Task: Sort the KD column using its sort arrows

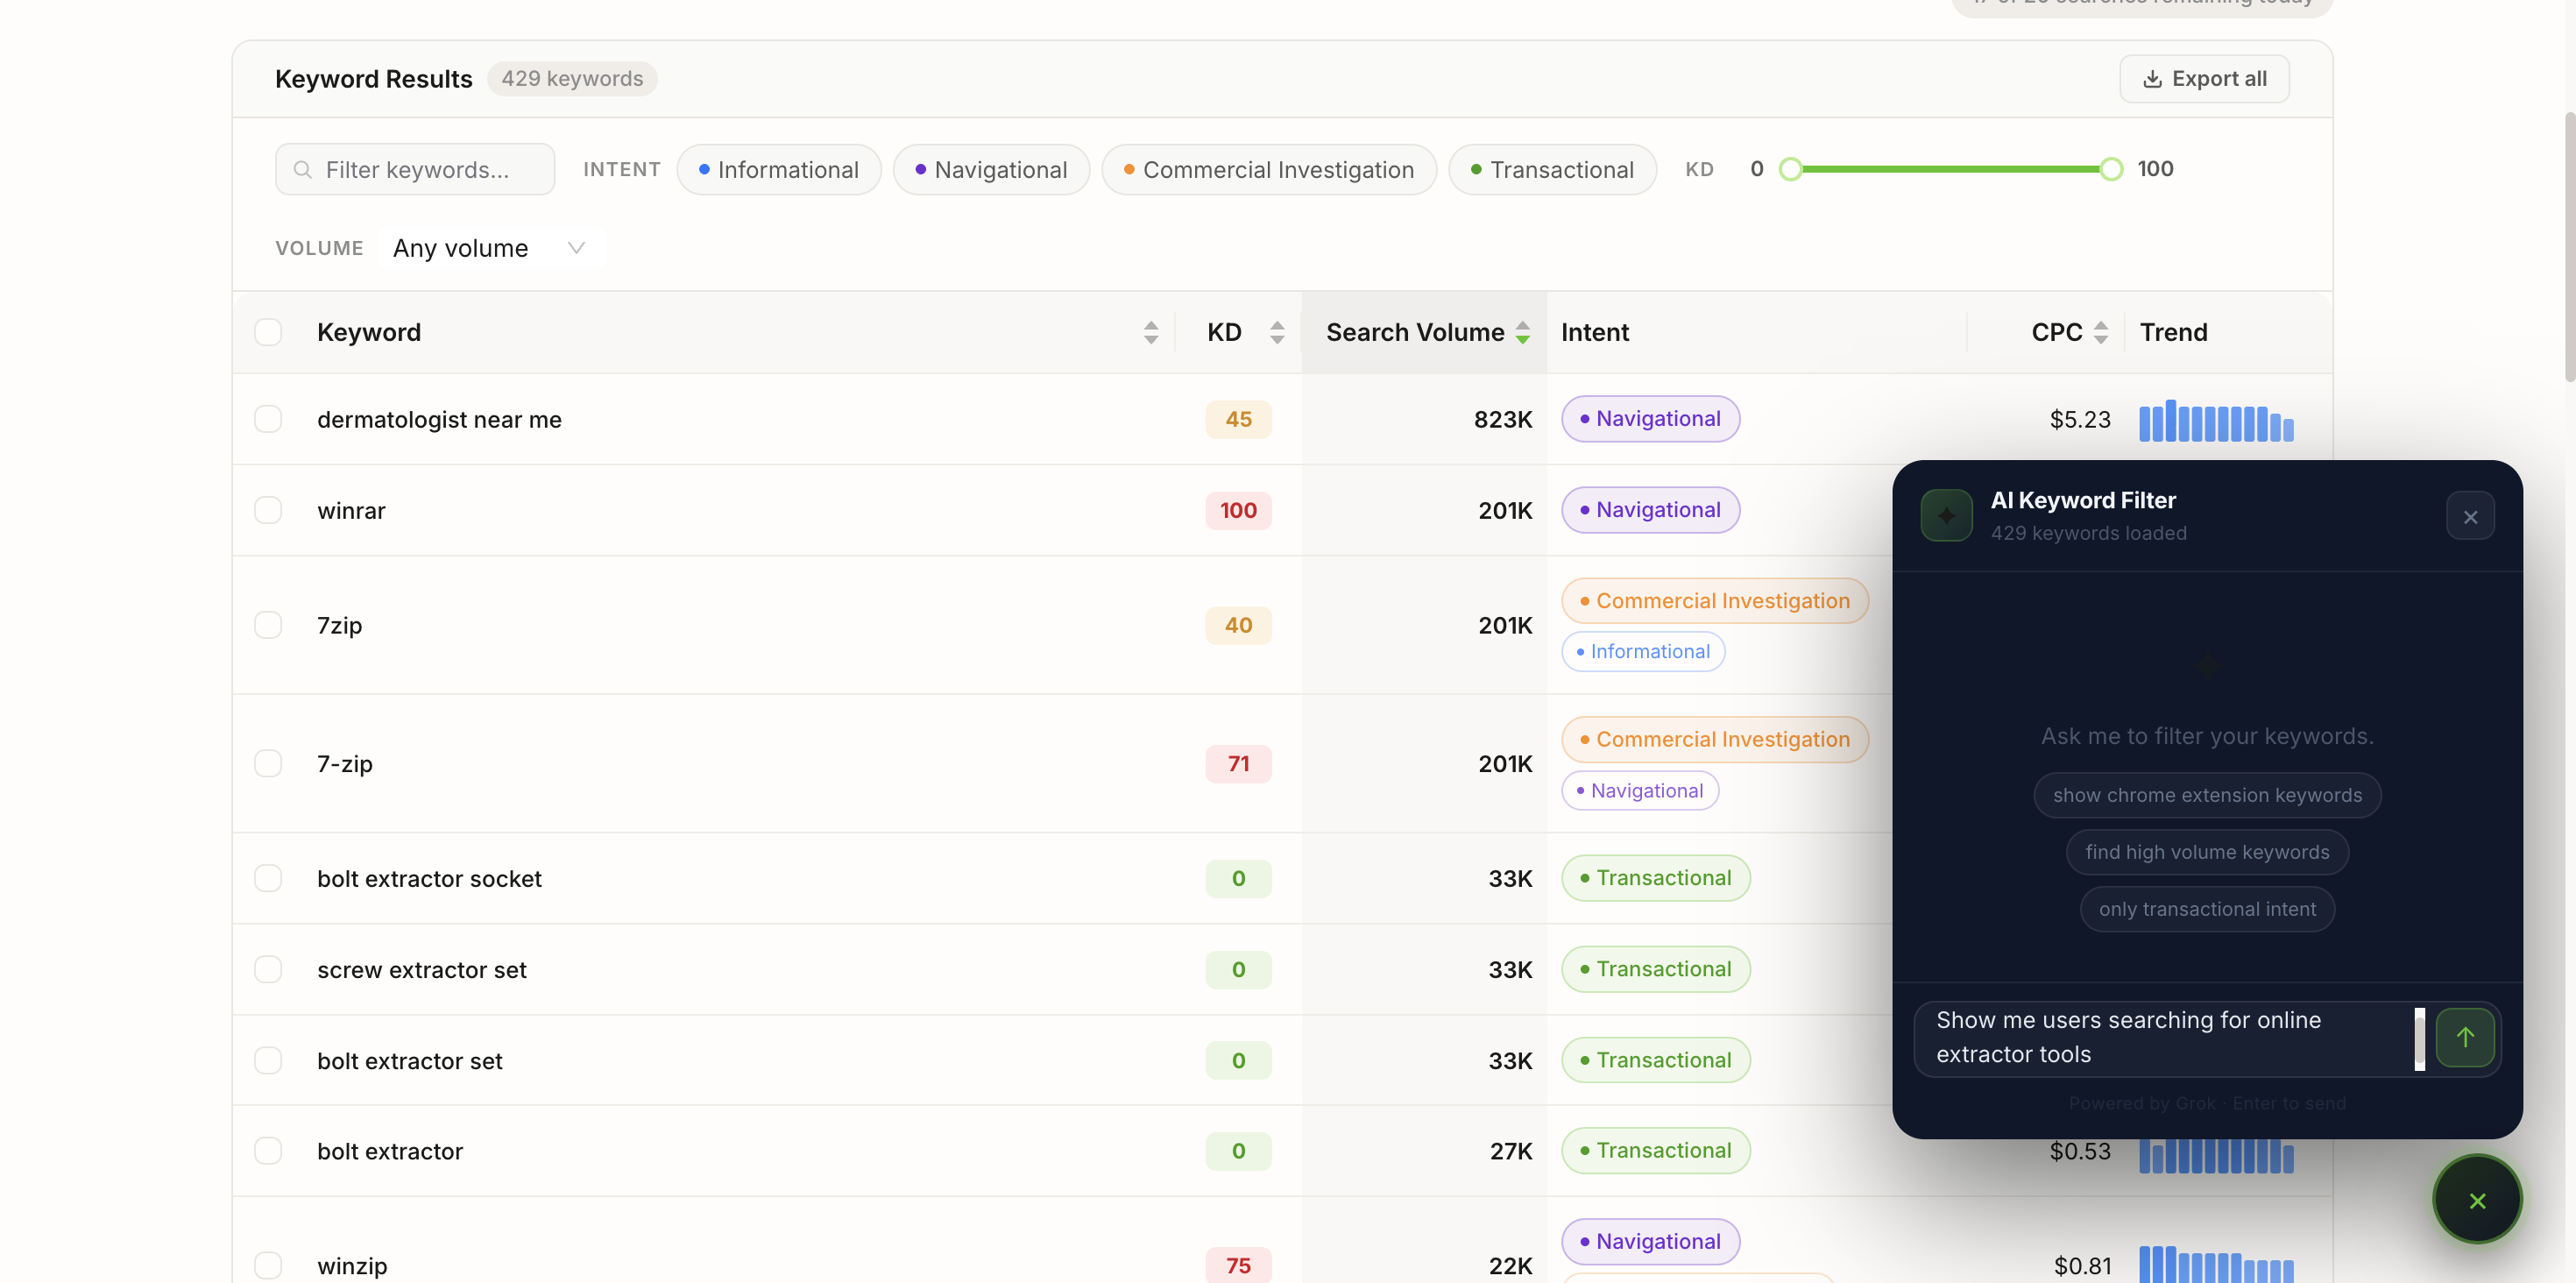Action: coord(1277,332)
